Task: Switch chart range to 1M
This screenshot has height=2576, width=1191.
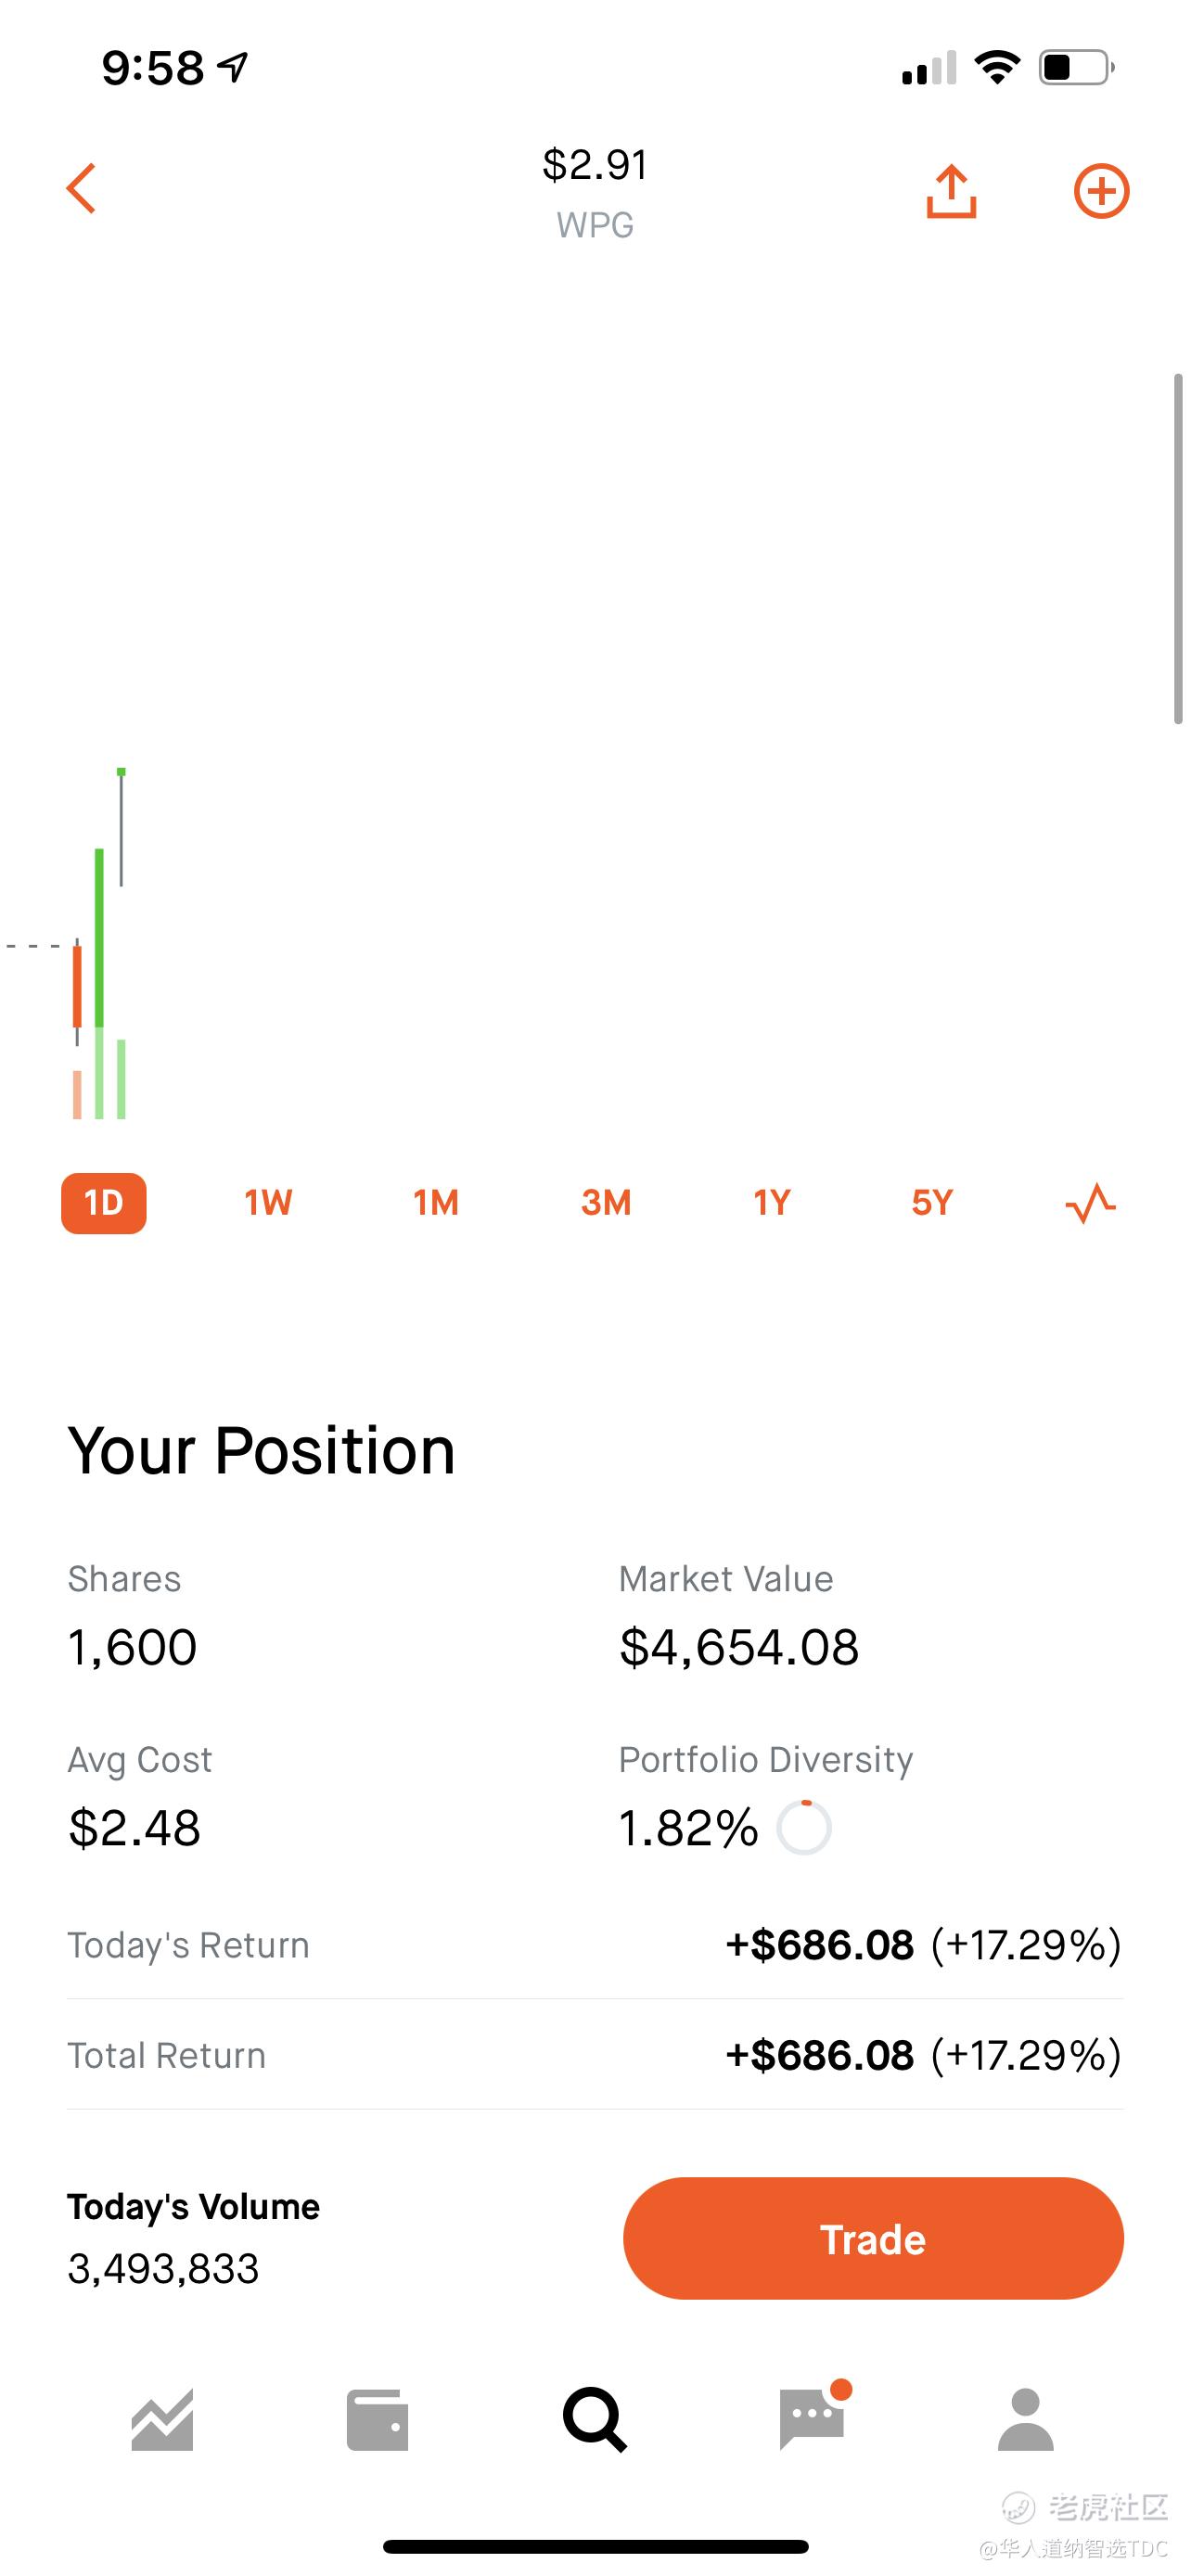Action: (x=436, y=1203)
